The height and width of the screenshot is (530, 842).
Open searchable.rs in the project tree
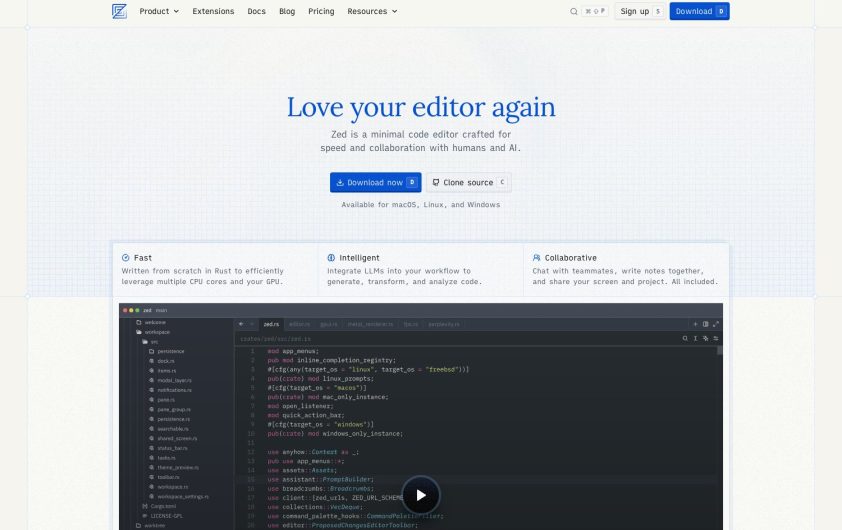pyautogui.click(x=169, y=429)
